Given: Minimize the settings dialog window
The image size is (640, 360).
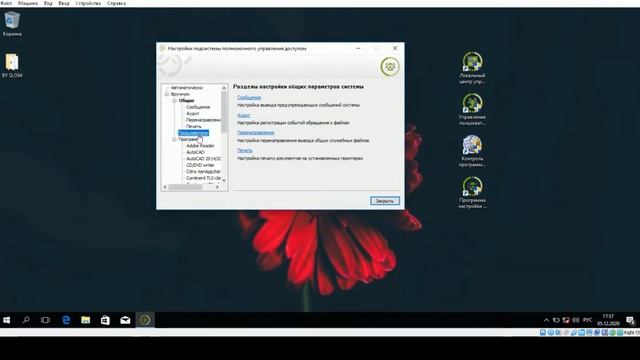Looking at the screenshot, I should 358,48.
